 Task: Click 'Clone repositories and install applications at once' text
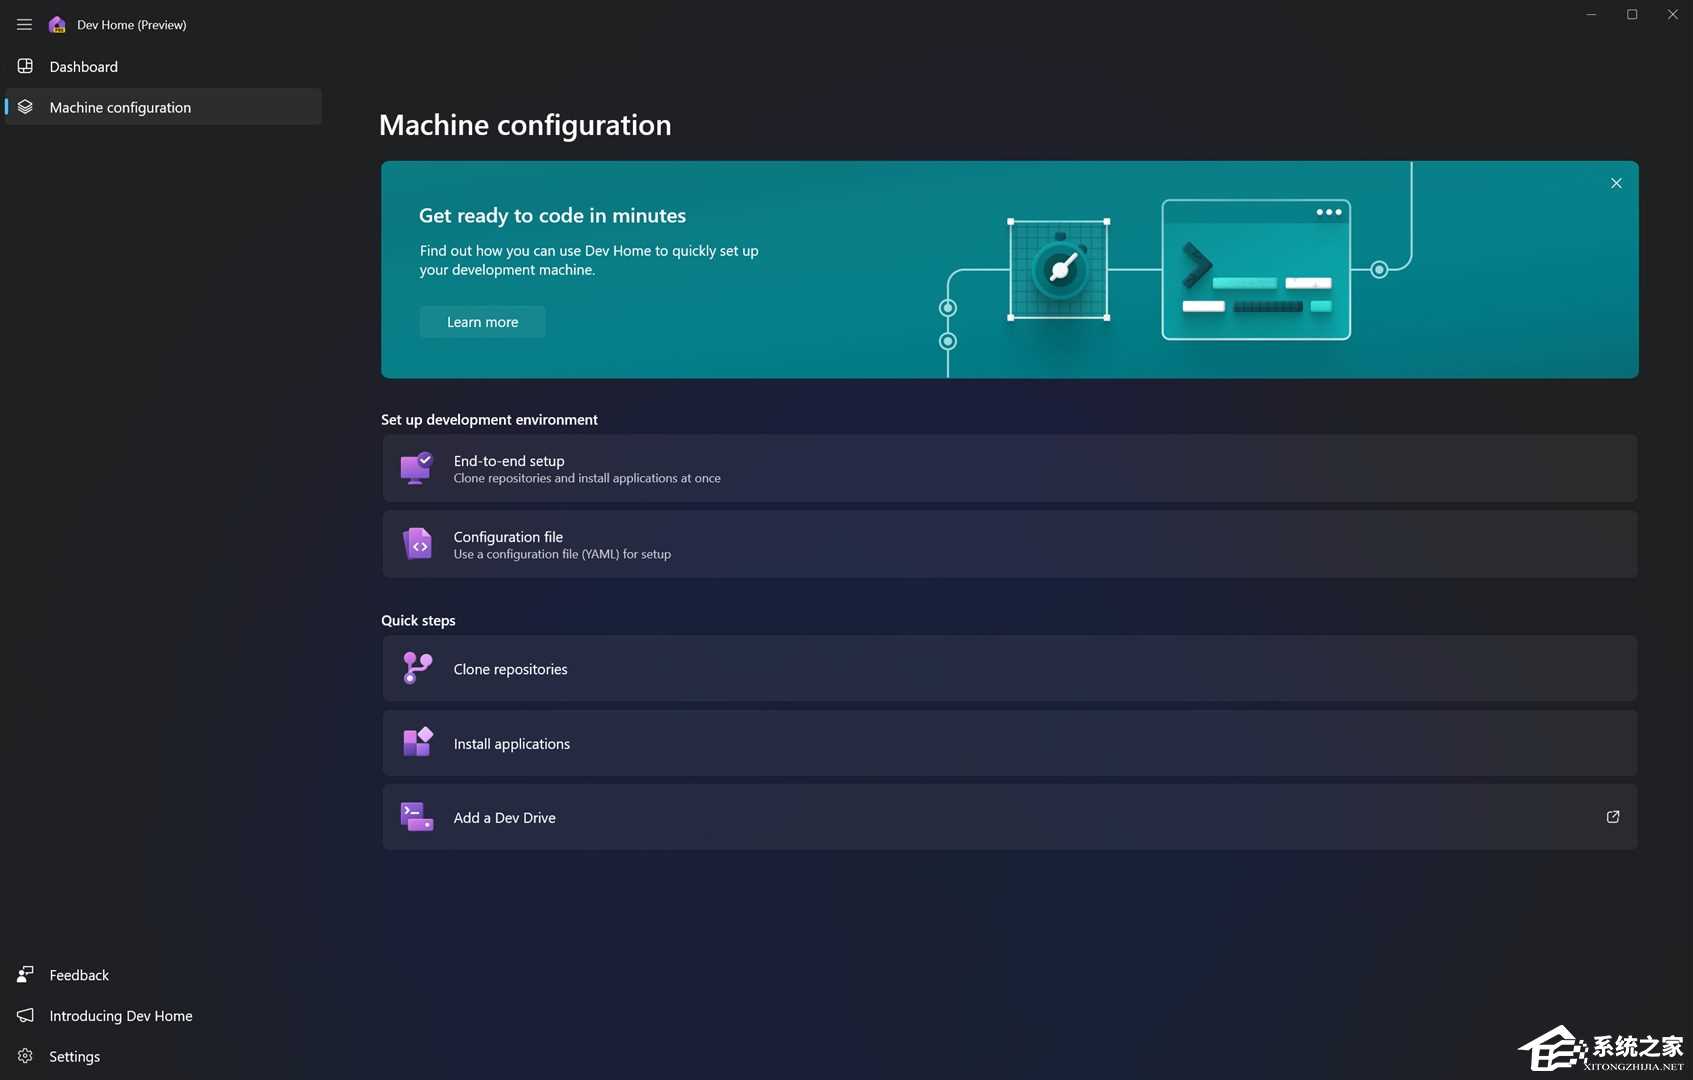pyautogui.click(x=587, y=478)
